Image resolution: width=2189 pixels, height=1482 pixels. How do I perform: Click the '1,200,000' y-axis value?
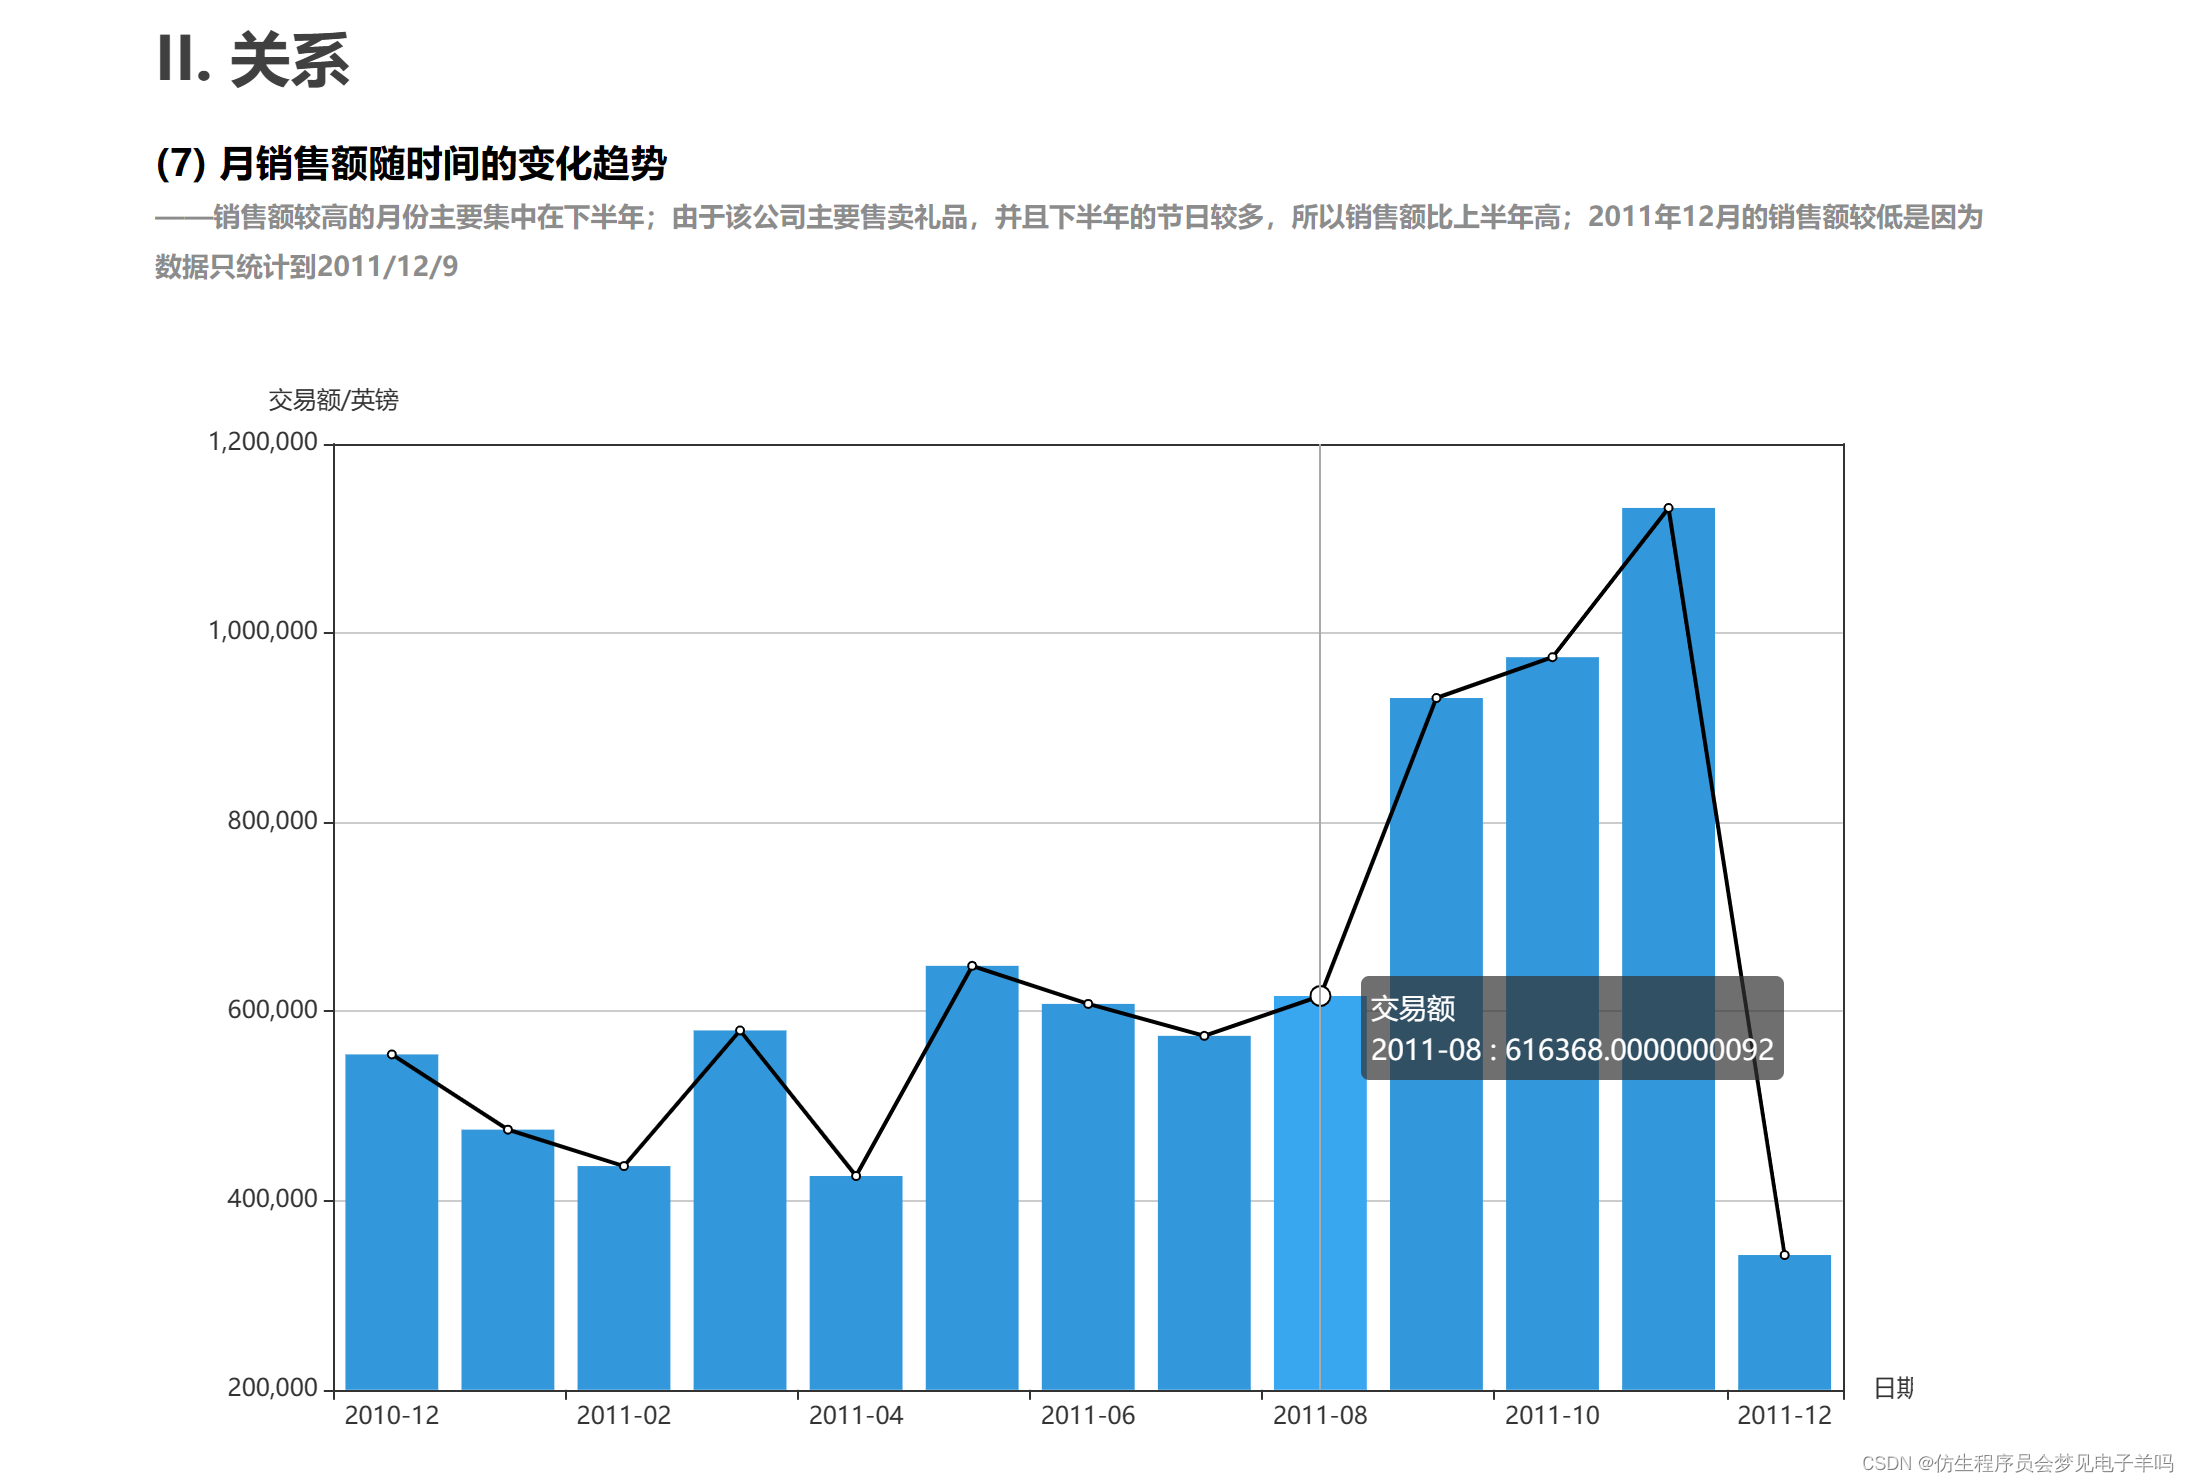(x=262, y=442)
